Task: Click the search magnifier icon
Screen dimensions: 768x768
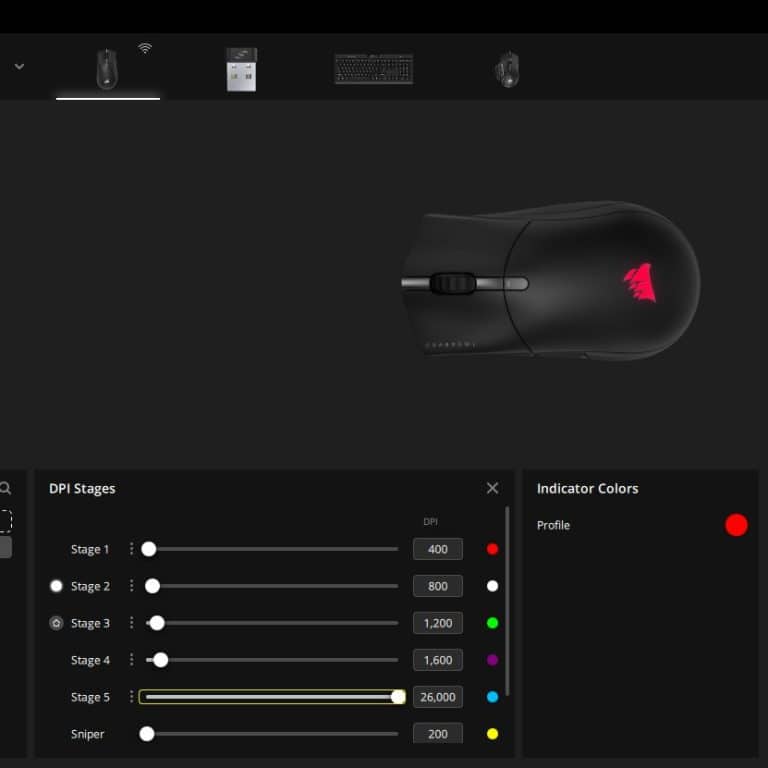Action: [5, 488]
